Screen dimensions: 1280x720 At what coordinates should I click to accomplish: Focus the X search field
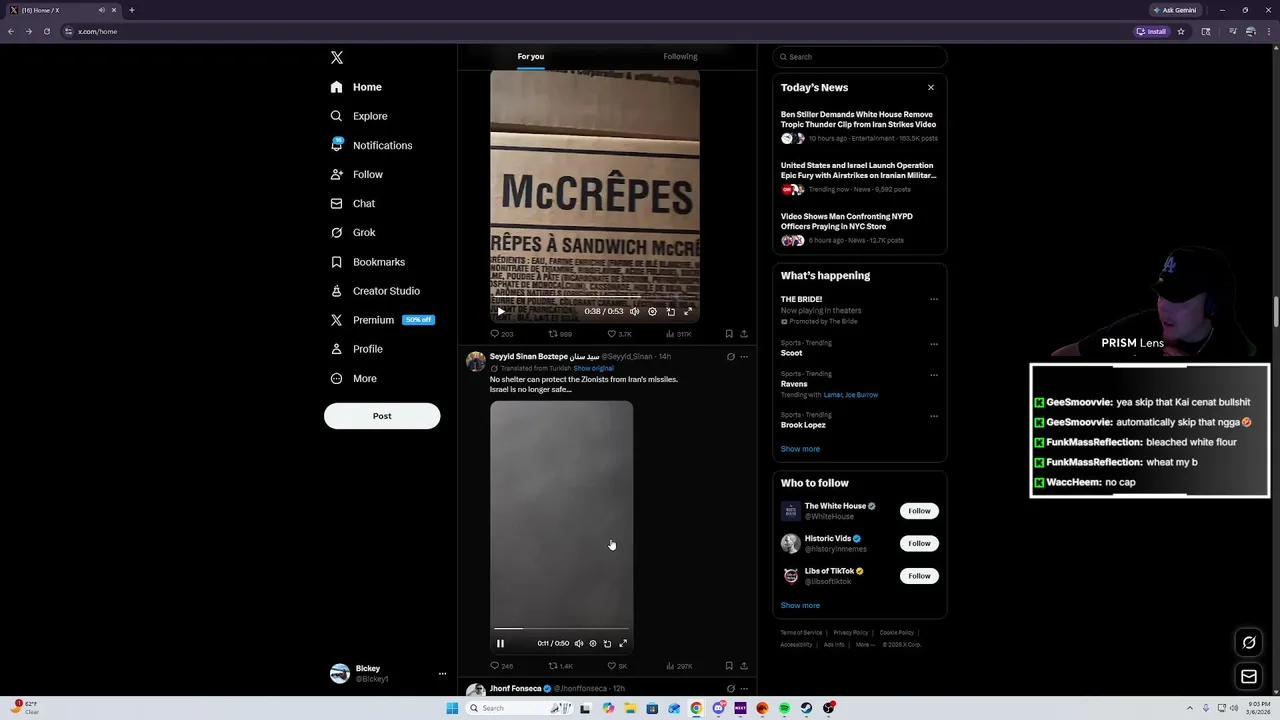pyautogui.click(x=859, y=57)
